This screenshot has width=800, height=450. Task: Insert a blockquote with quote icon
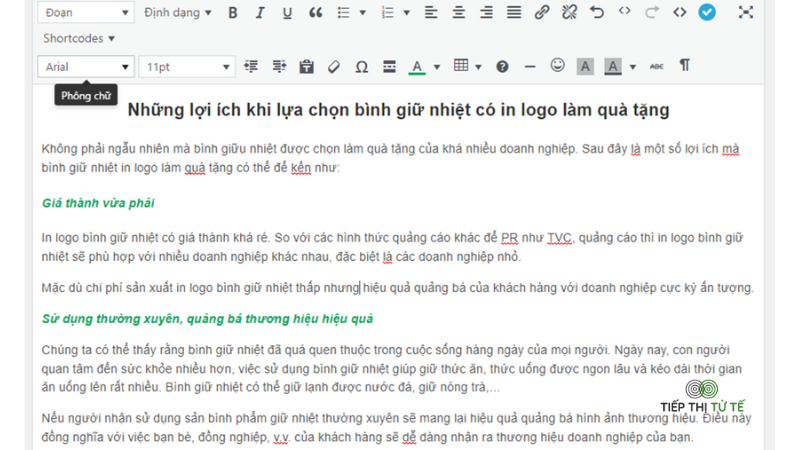pos(315,12)
